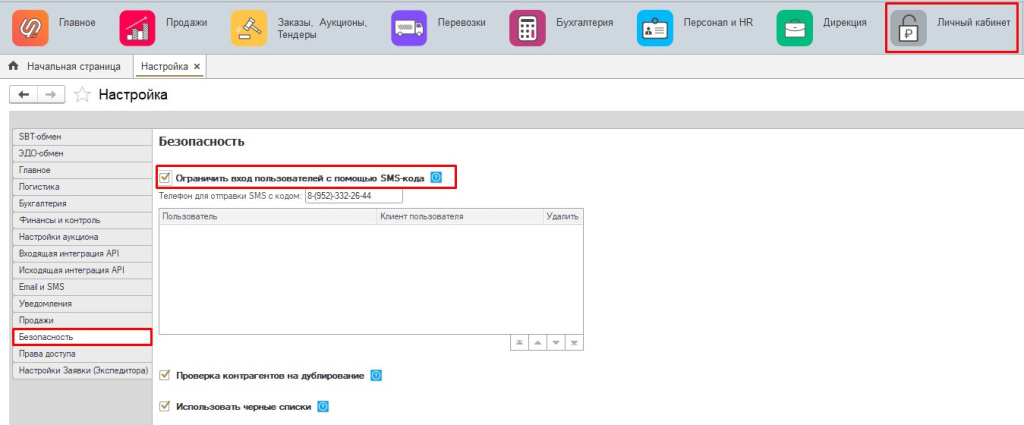Image resolution: width=1024 pixels, height=425 pixels.
Task: Click the home icon of Начальная страница
Action: click(12, 66)
